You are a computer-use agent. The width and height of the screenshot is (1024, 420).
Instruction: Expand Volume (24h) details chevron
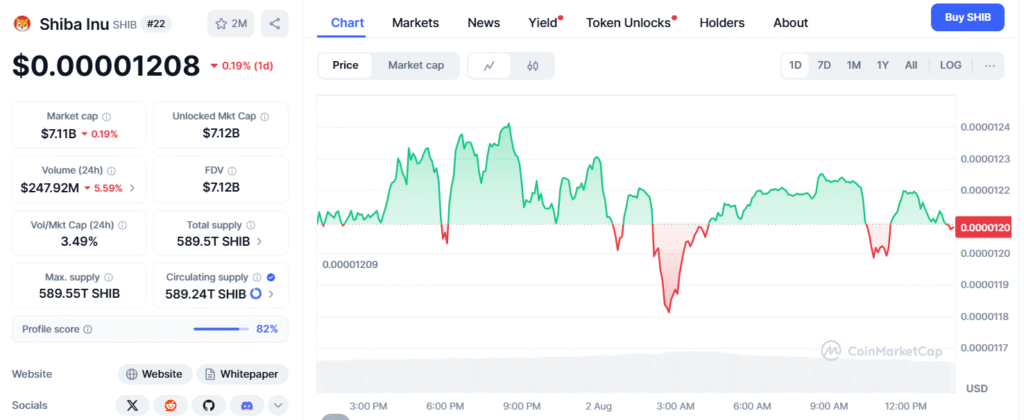133,188
